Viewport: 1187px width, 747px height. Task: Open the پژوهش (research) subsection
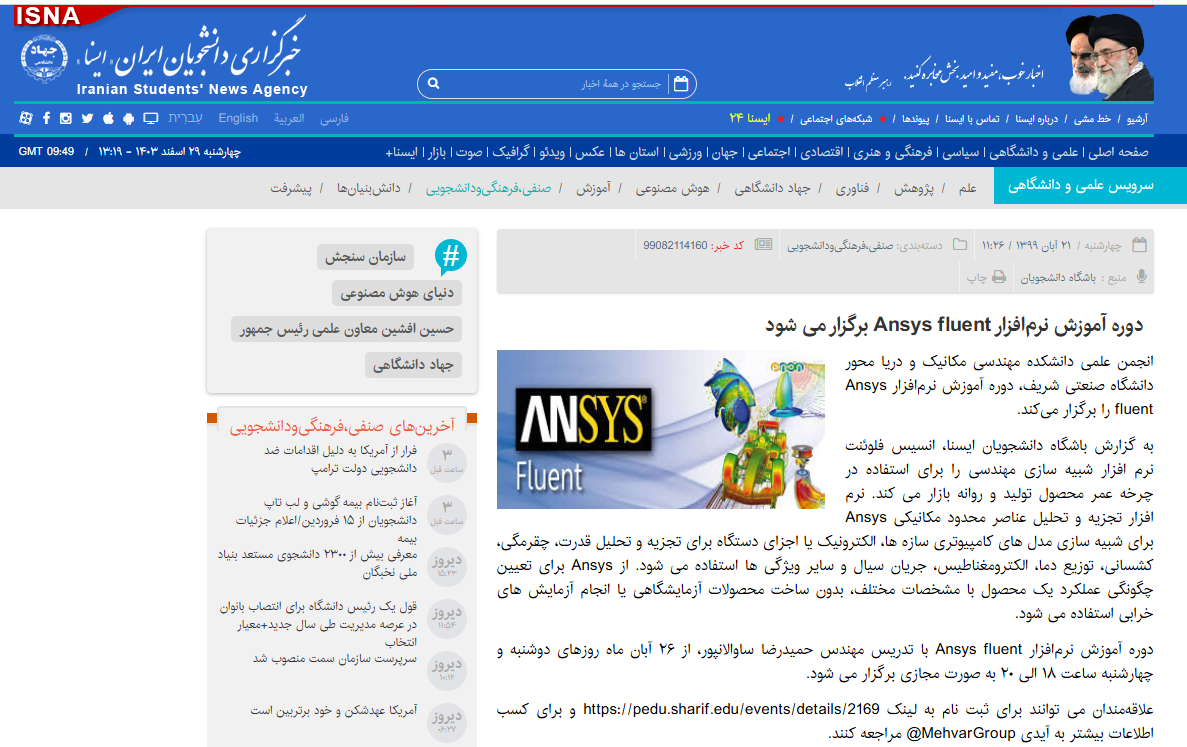(x=914, y=188)
